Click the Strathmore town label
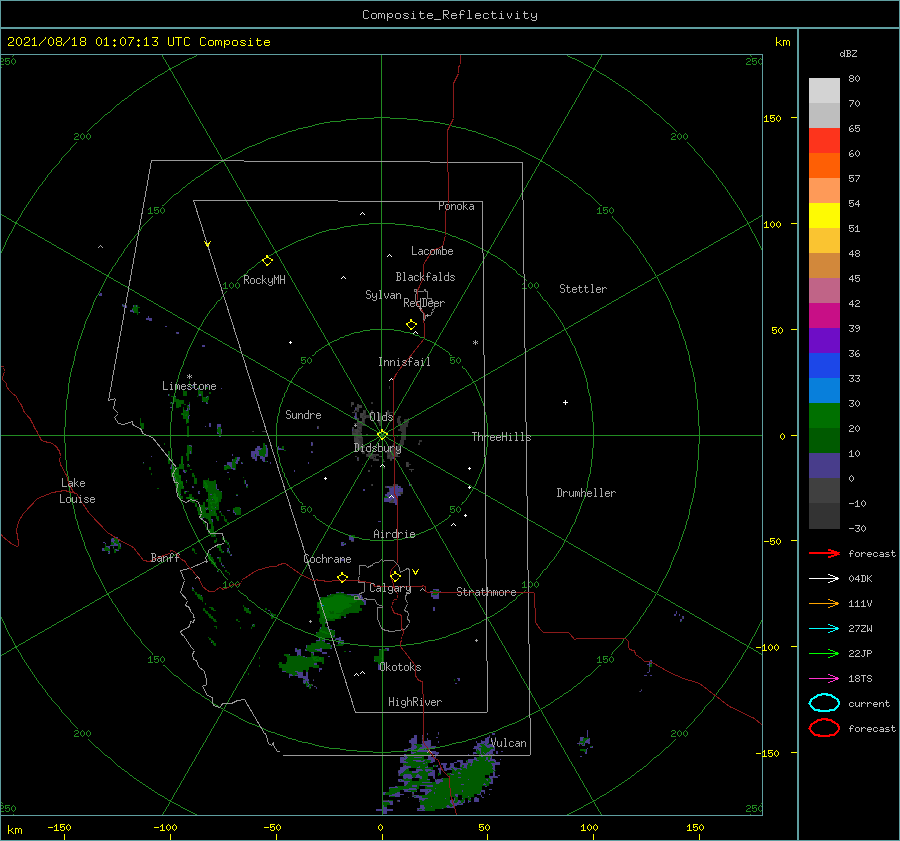 pos(486,592)
